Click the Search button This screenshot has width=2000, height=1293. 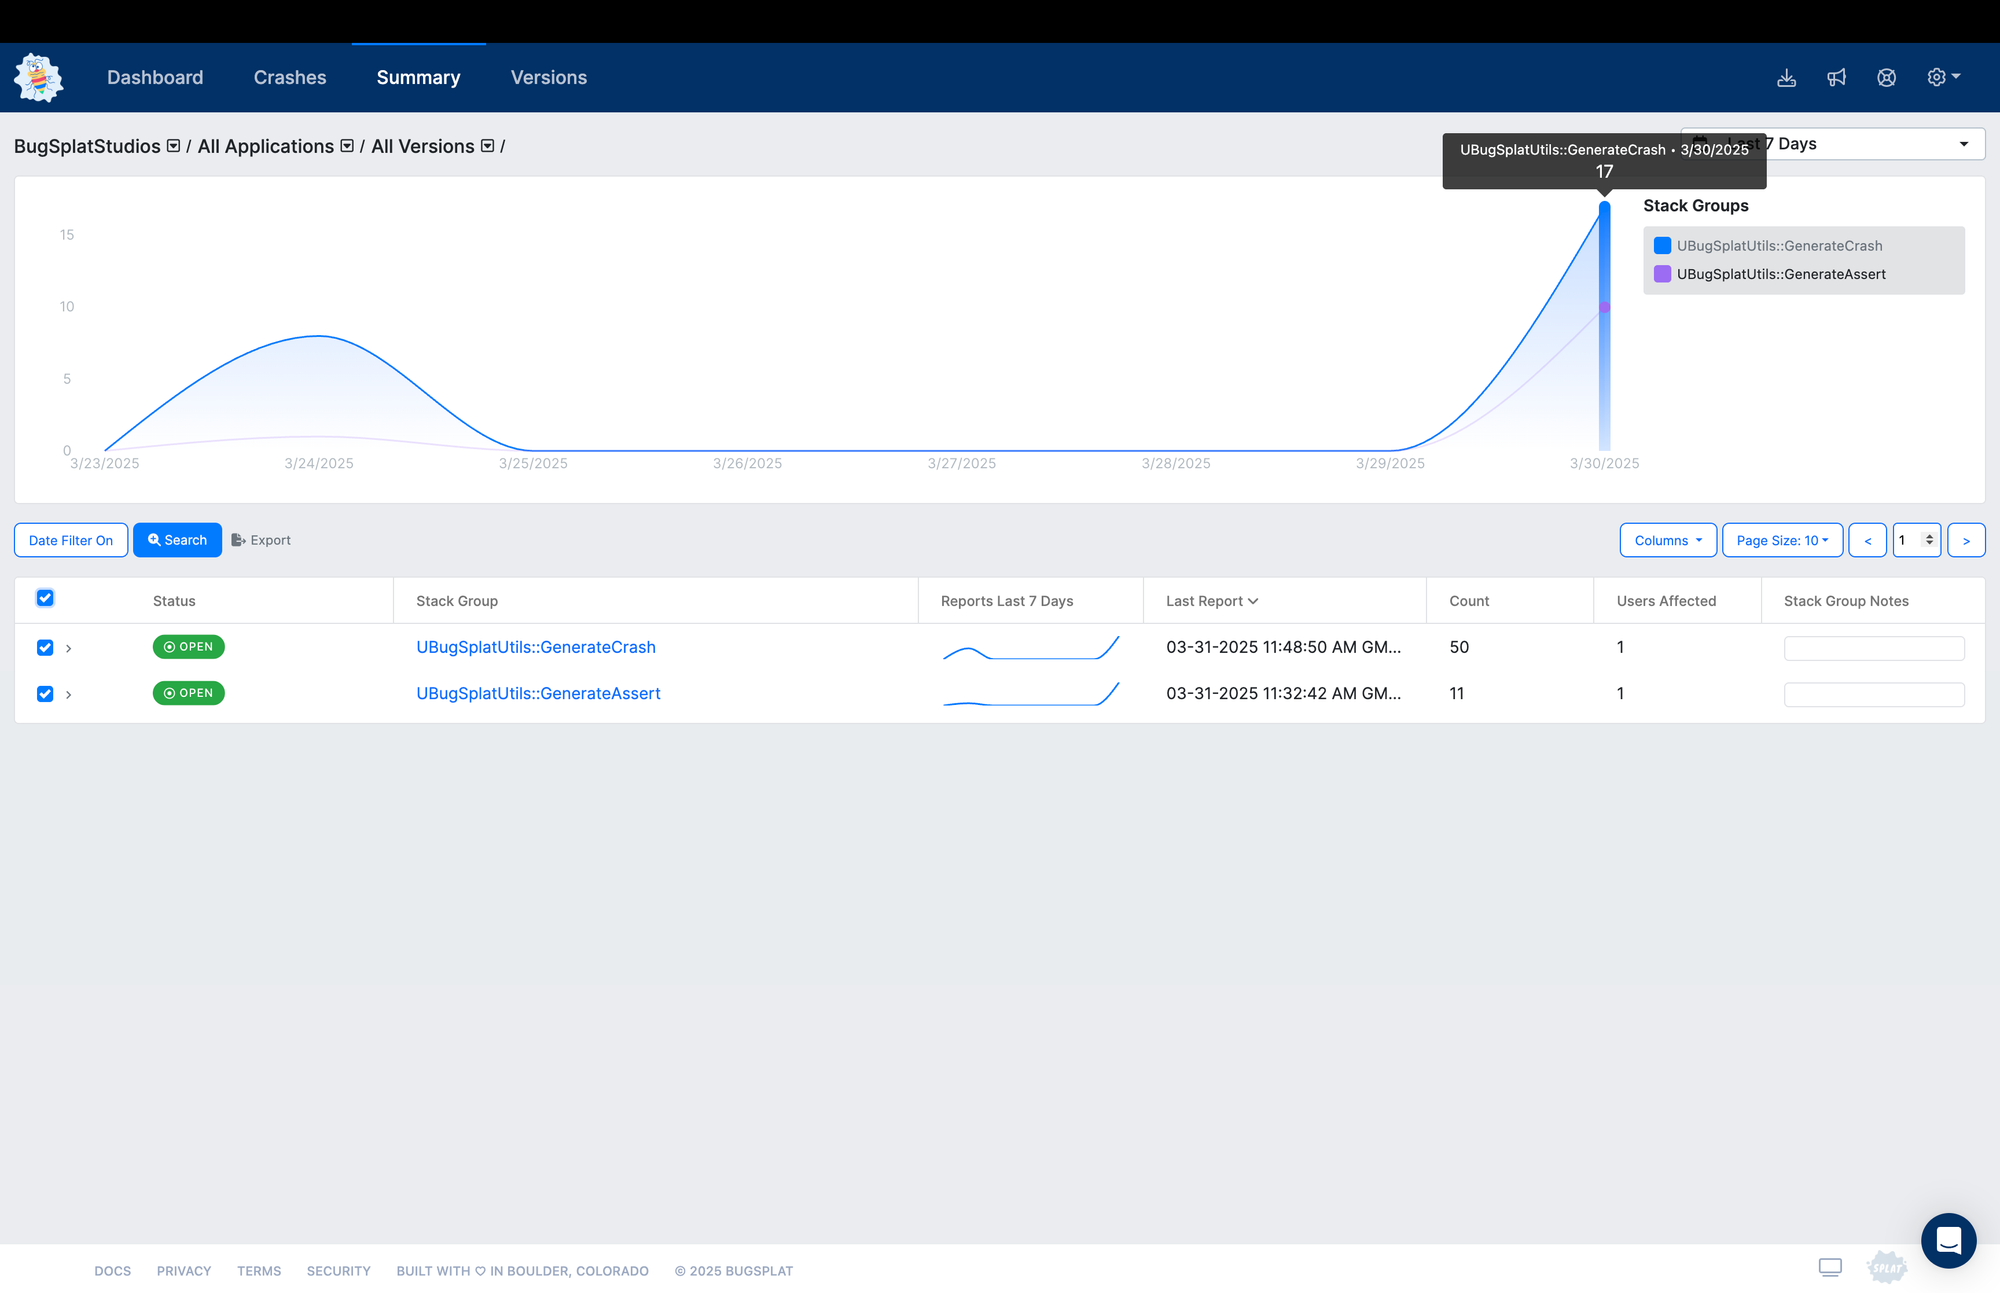point(177,540)
